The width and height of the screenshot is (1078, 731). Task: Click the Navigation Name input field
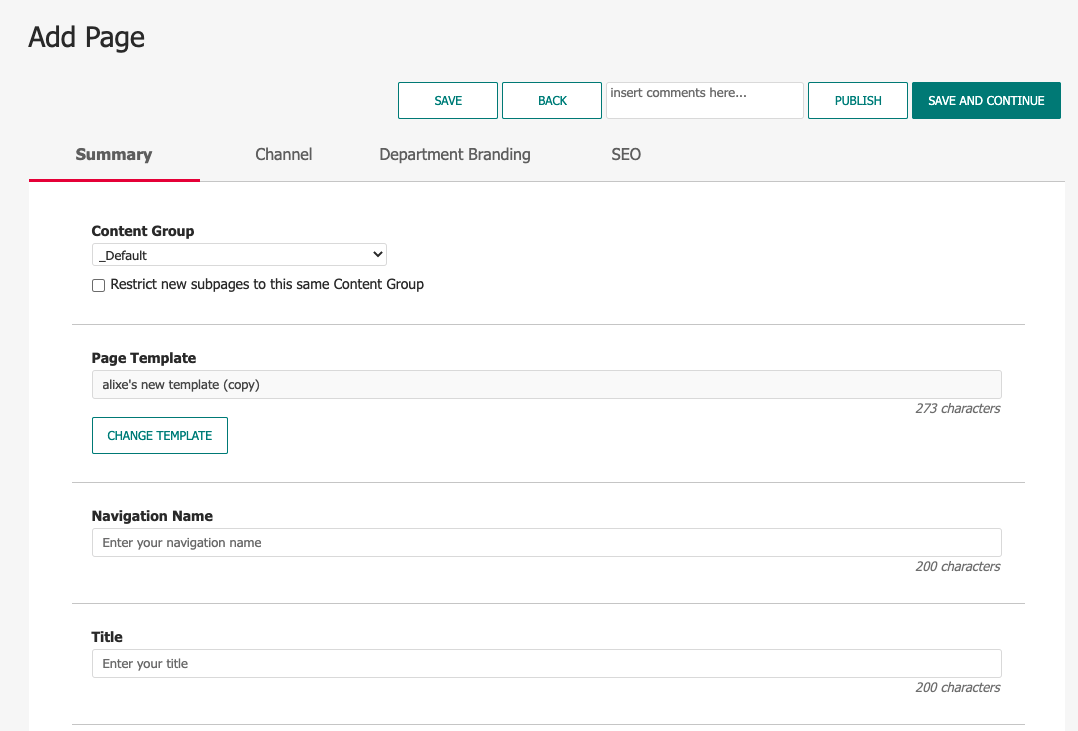[x=546, y=542]
